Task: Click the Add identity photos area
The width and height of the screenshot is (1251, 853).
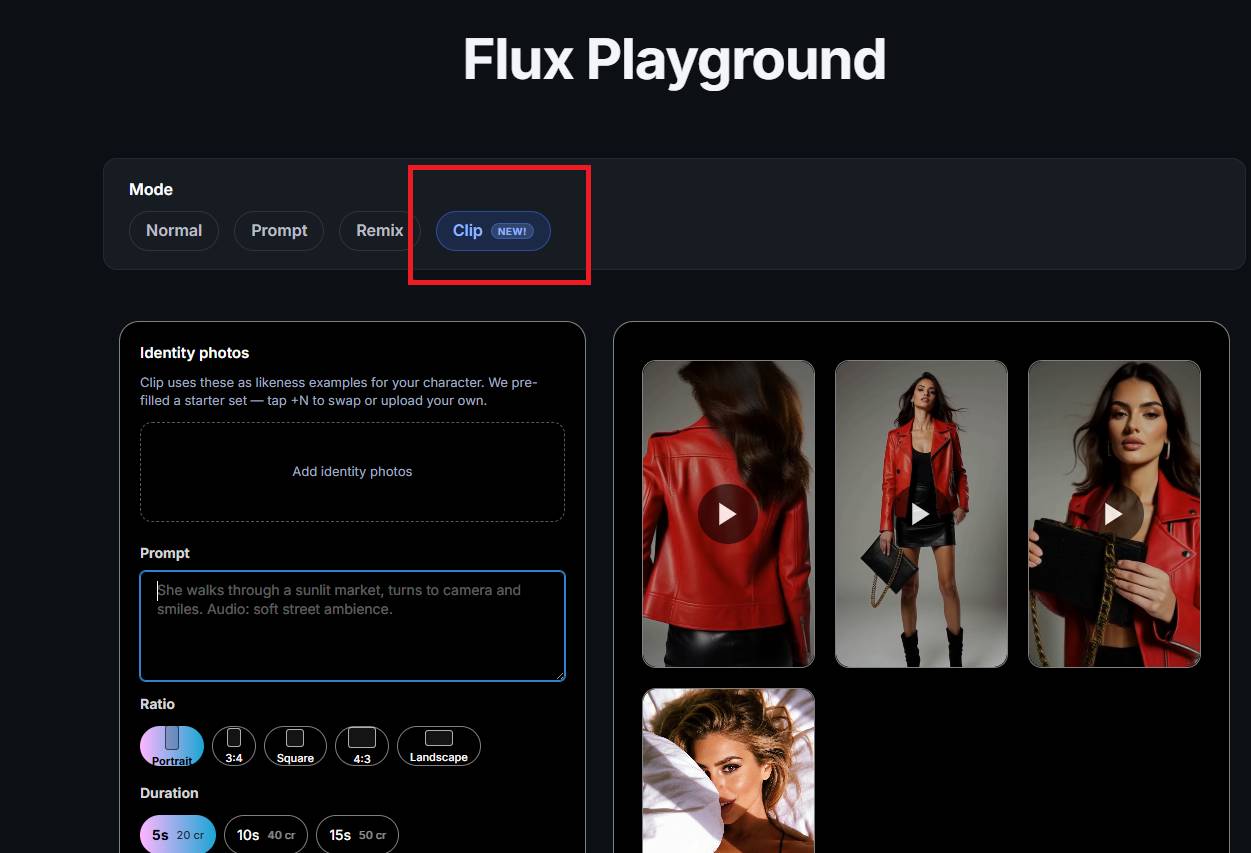Action: 352,472
